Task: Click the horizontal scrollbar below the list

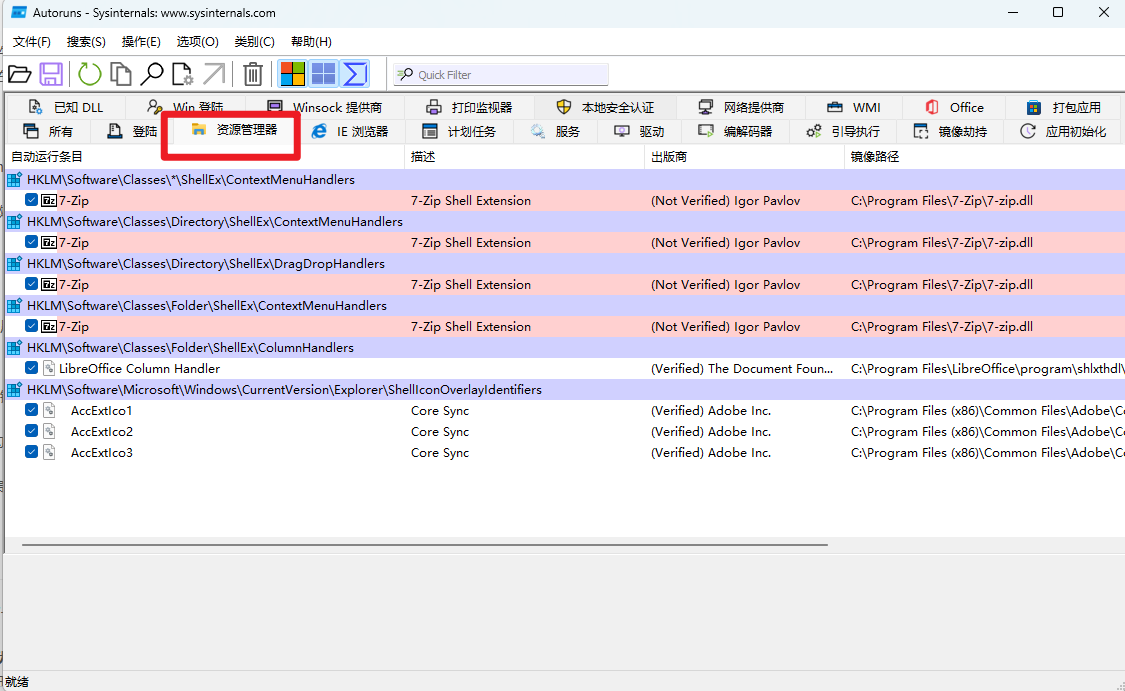Action: (425, 545)
